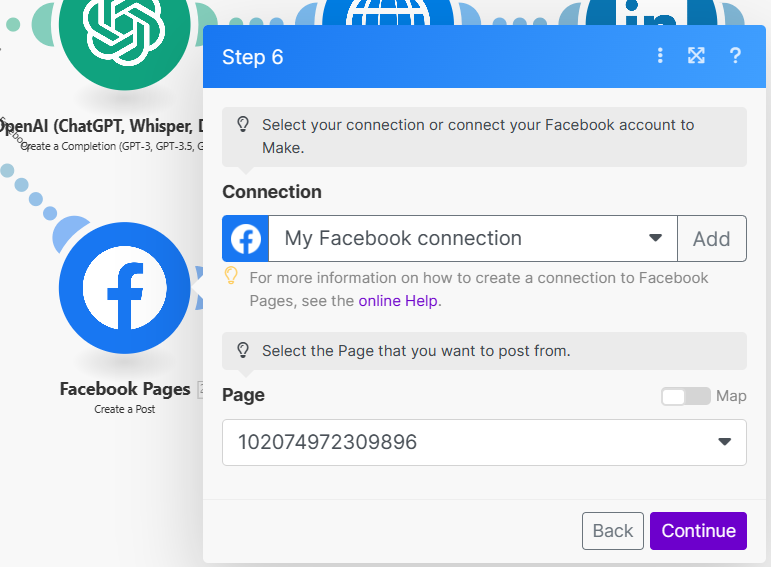This screenshot has width=771, height=567.
Task: Click the Add connection button
Action: point(712,239)
